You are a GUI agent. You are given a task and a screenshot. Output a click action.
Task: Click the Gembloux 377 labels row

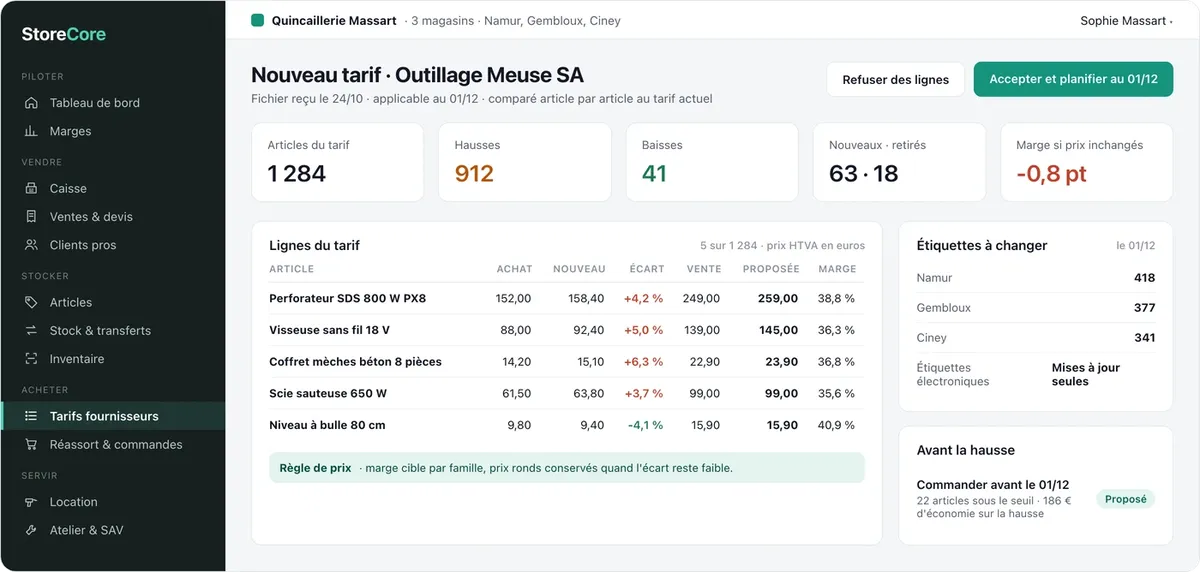point(1035,308)
